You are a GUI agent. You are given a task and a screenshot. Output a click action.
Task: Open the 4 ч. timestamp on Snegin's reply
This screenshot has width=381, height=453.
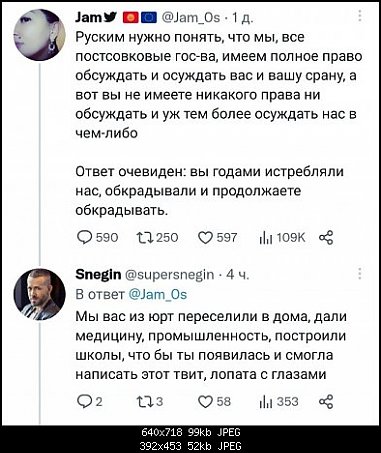point(238,275)
